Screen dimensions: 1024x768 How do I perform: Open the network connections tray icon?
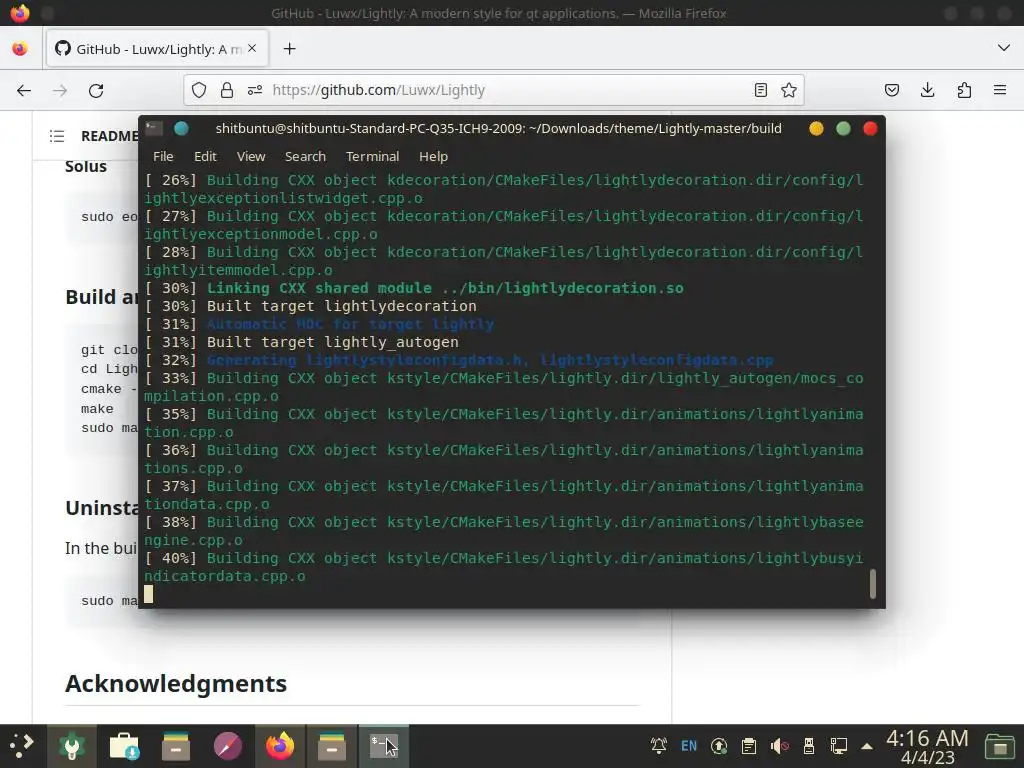tap(839, 745)
